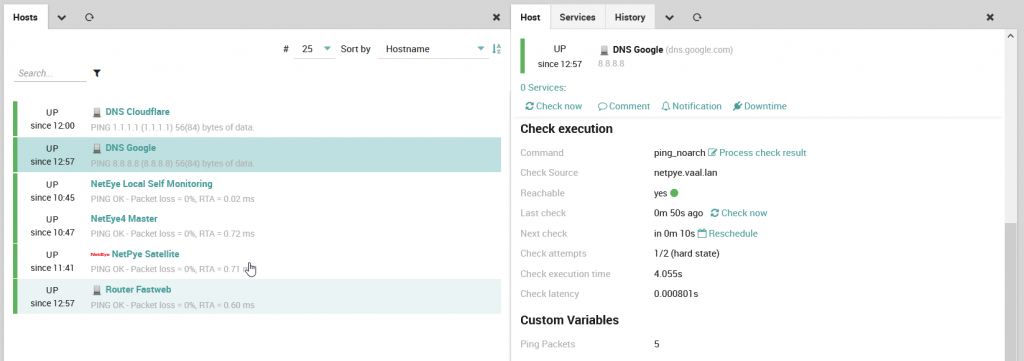Click the Reschedule calendar link
The height and width of the screenshot is (361, 1024).
point(728,233)
